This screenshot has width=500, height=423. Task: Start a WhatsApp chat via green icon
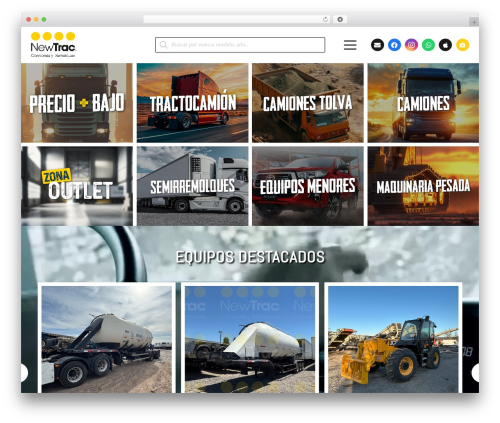click(x=428, y=45)
